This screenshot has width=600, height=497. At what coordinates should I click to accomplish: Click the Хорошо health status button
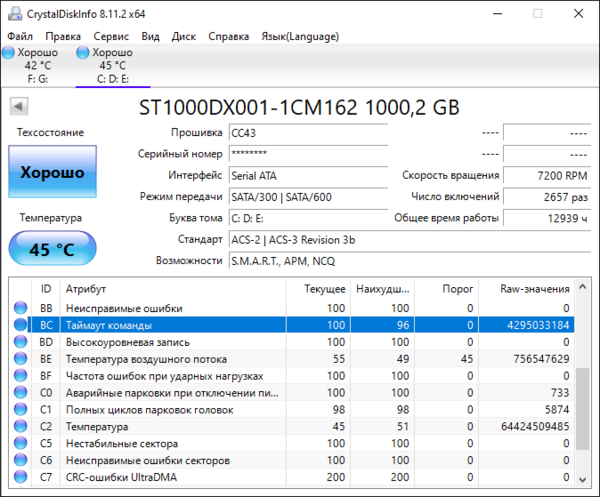click(x=52, y=171)
